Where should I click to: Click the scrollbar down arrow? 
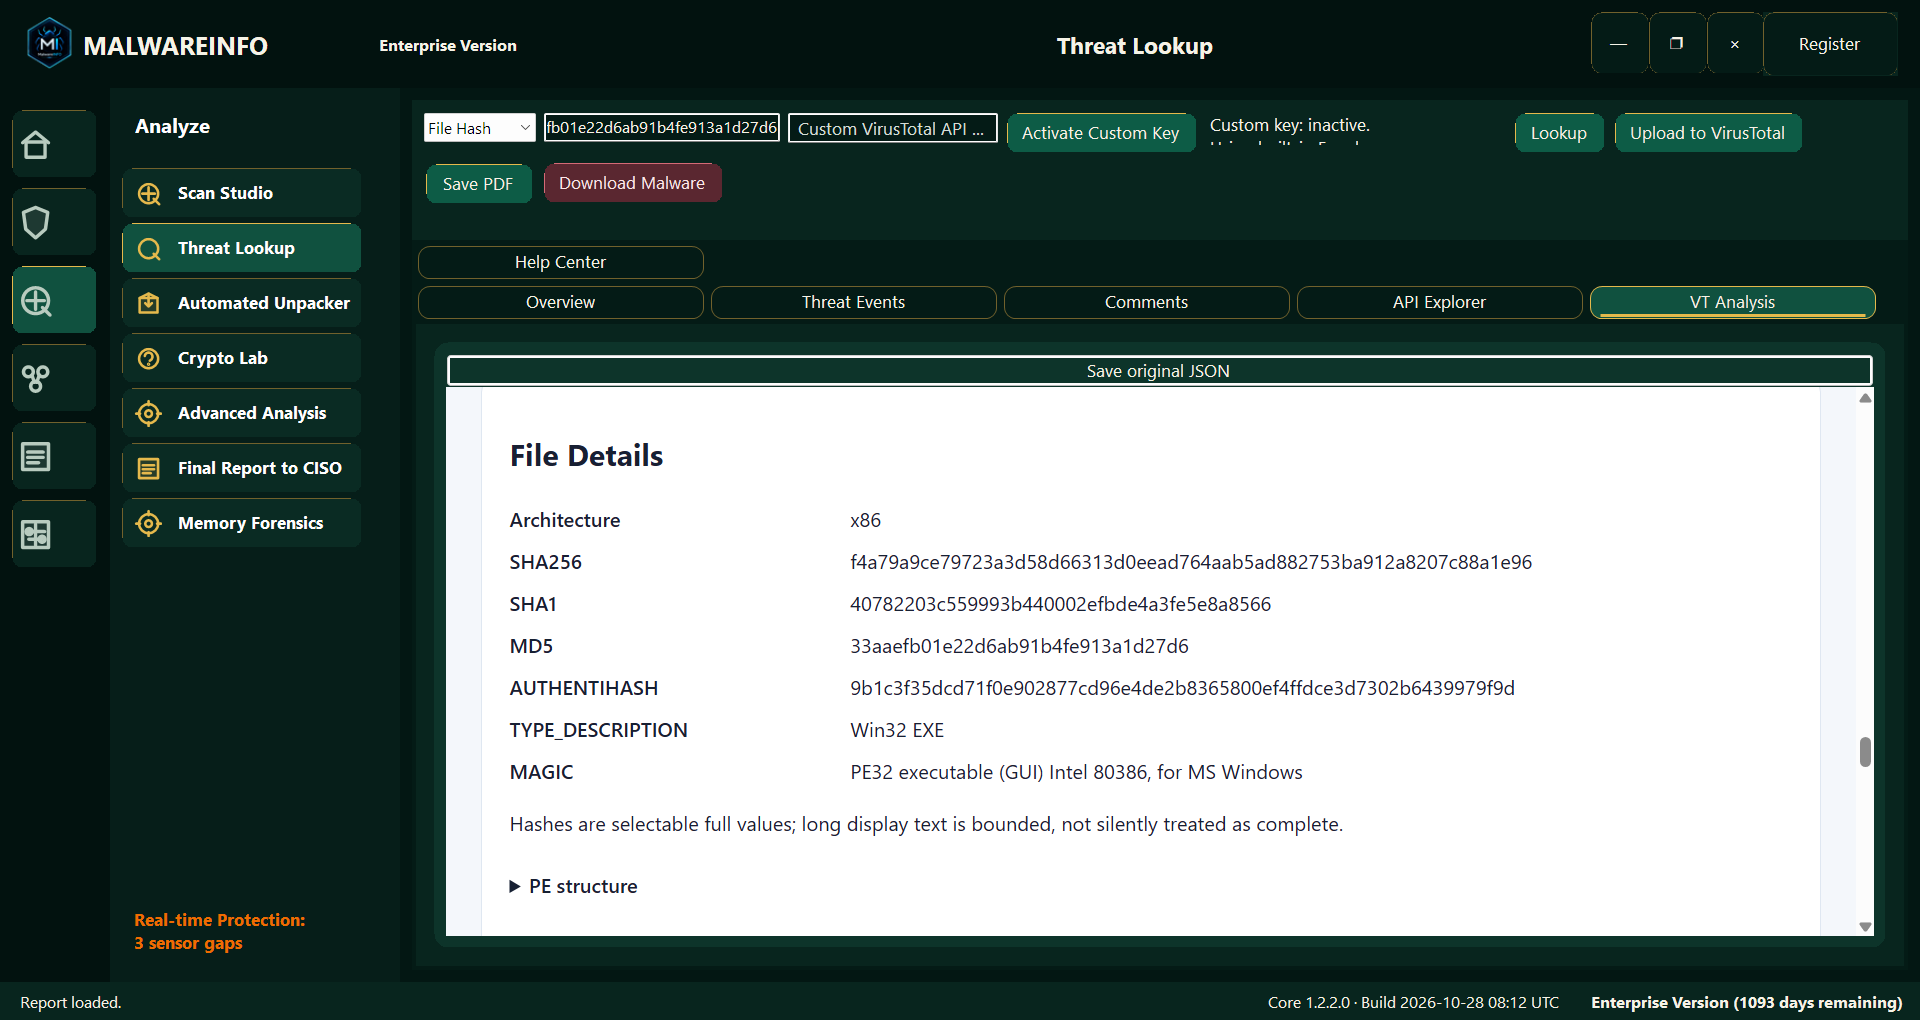pos(1865,927)
